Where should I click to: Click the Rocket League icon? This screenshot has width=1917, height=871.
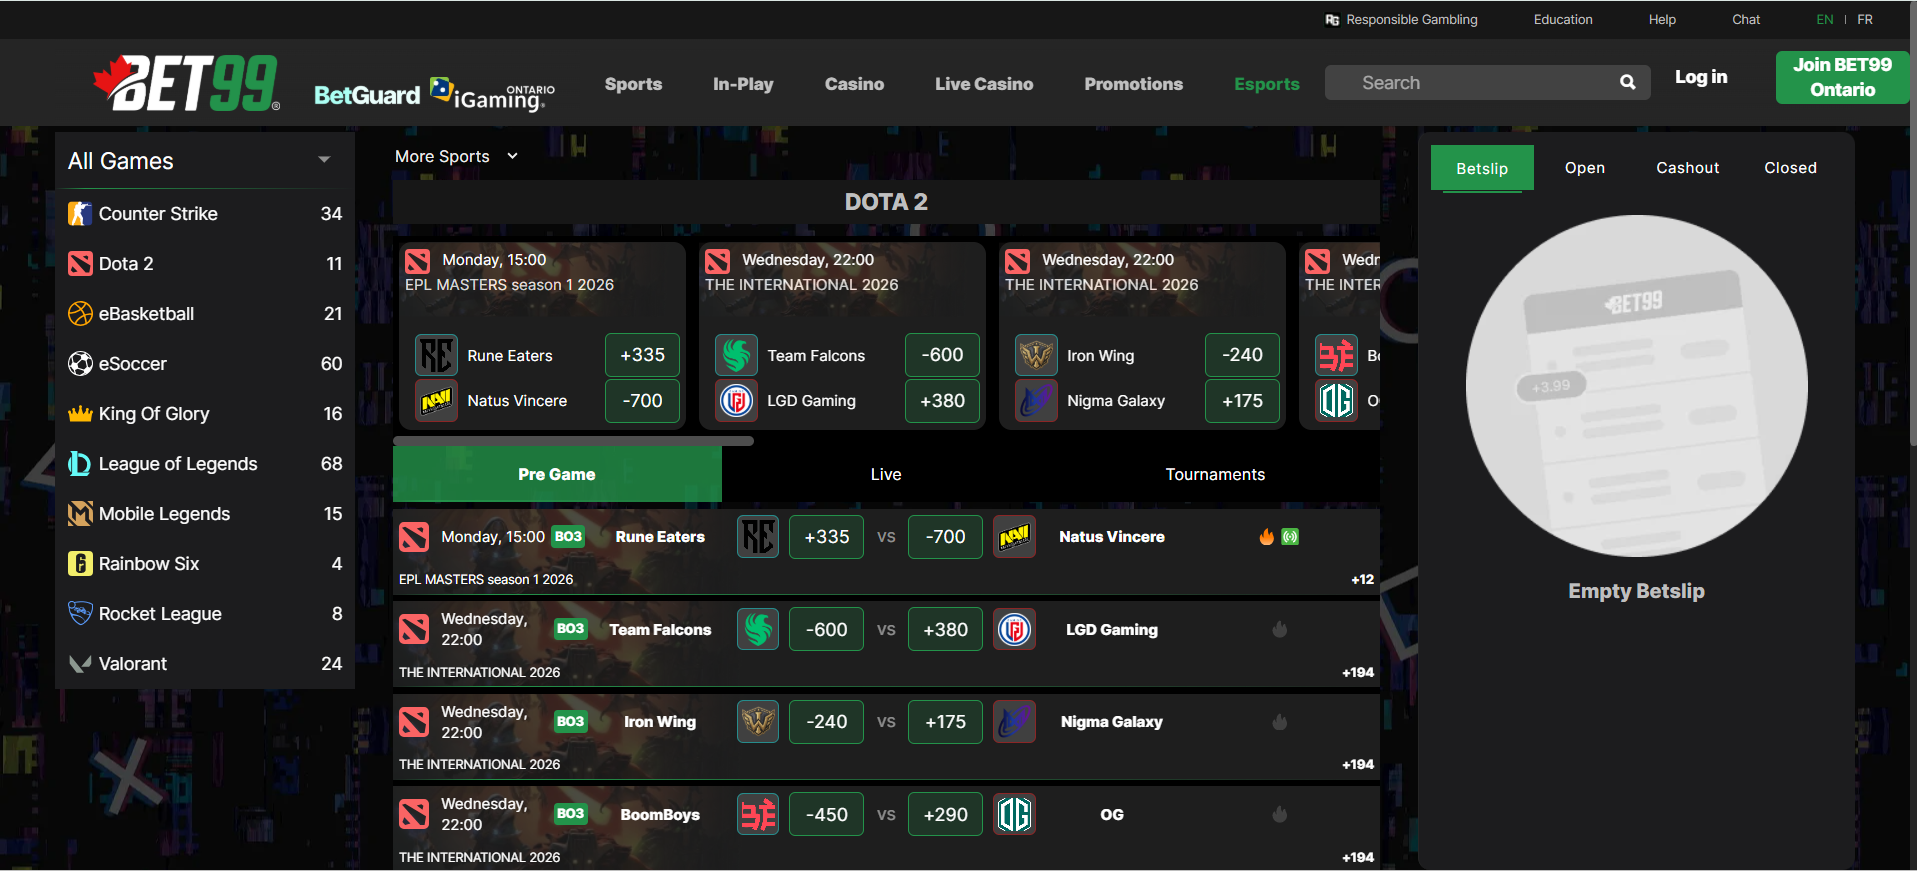point(80,613)
